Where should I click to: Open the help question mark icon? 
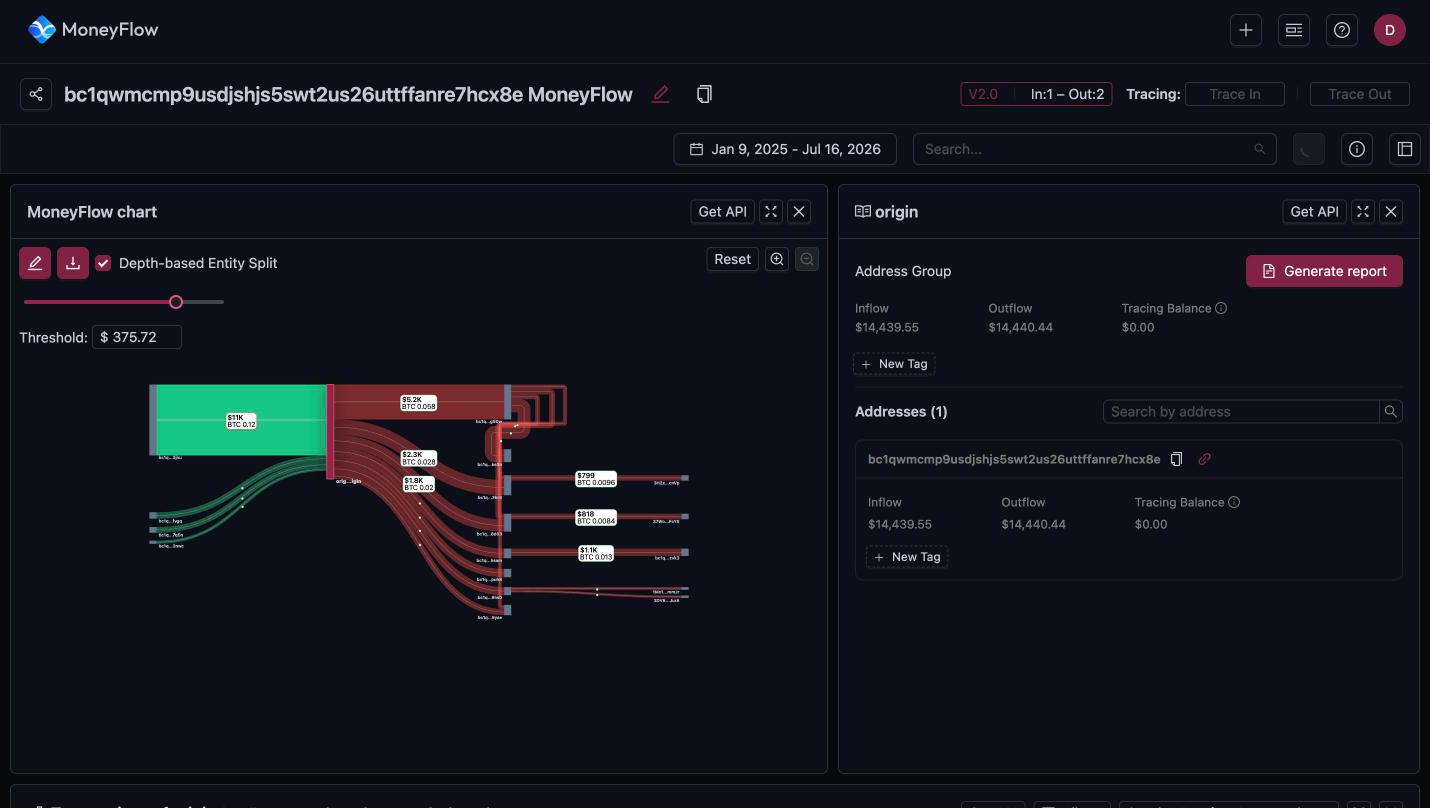pos(1342,30)
